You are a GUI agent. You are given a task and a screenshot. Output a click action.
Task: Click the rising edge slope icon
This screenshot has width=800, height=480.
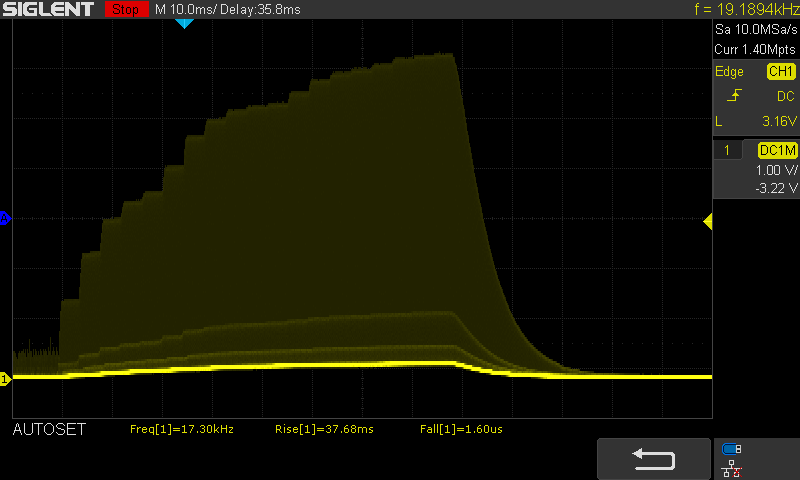(x=734, y=95)
